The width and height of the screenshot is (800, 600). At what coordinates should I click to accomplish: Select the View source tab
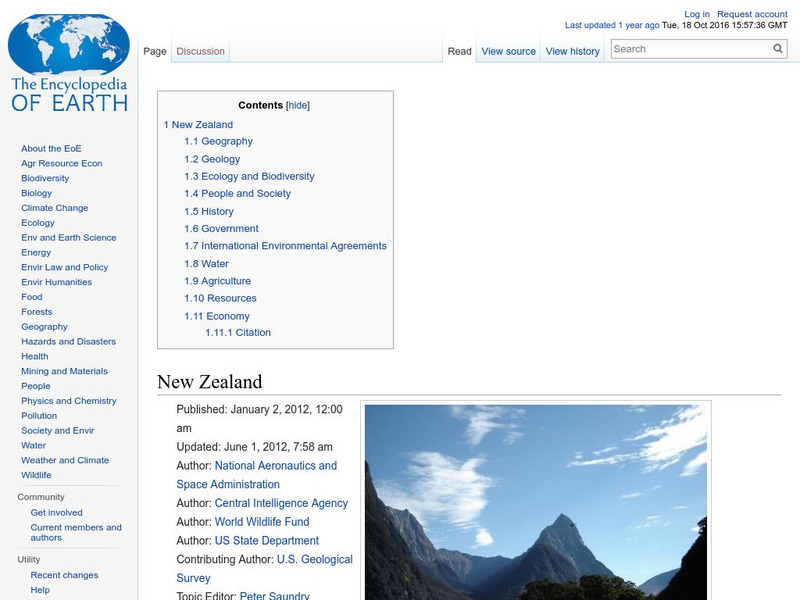point(508,50)
